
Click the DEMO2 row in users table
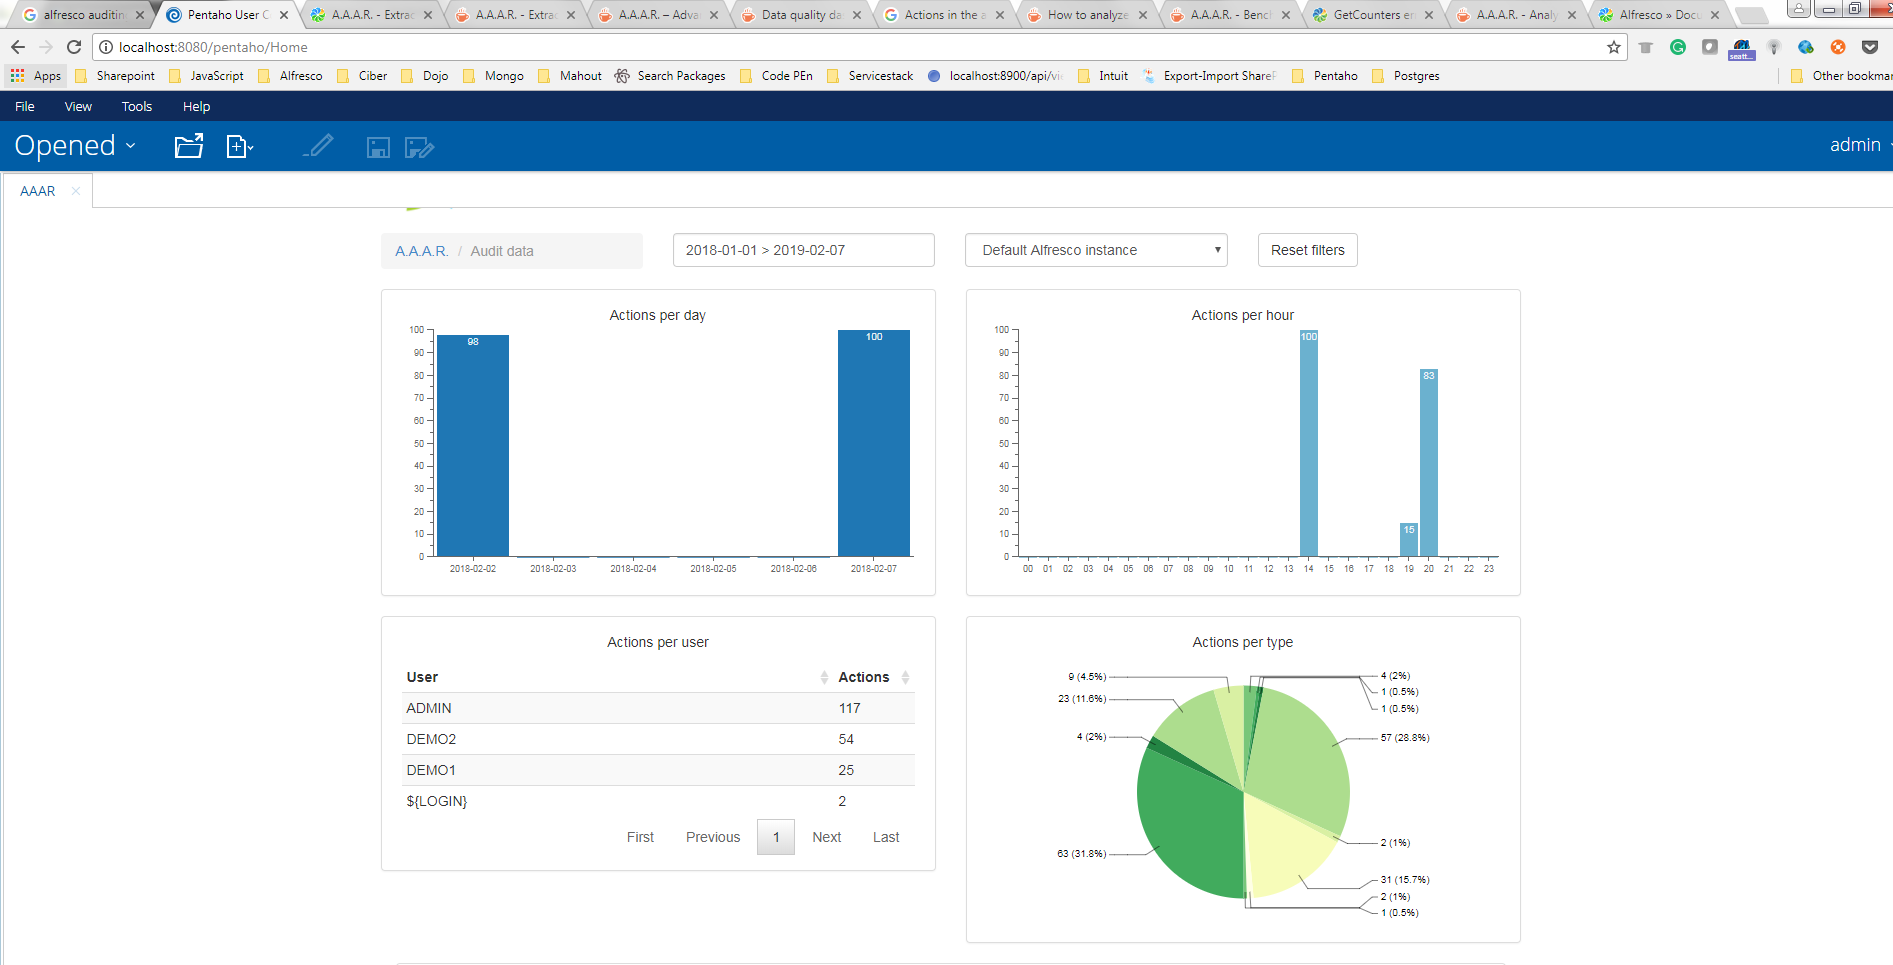(x=658, y=739)
